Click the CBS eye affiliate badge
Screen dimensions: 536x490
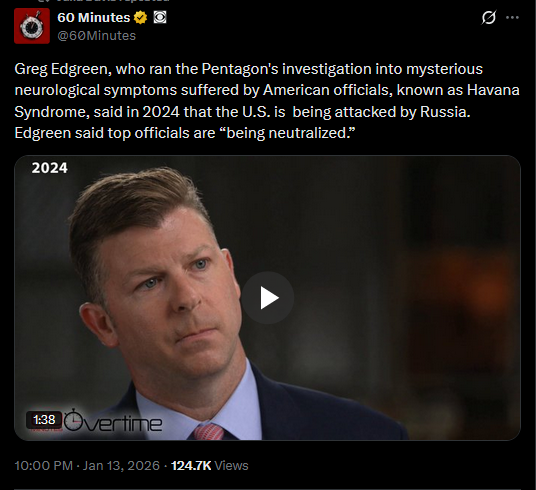point(160,17)
